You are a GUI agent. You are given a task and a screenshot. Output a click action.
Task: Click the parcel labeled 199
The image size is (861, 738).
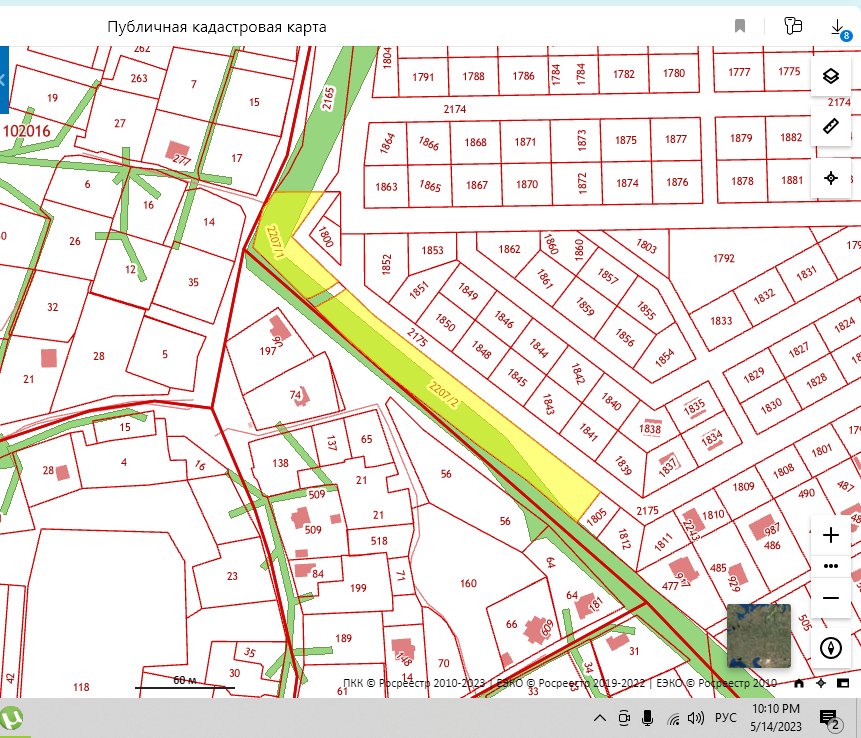tap(358, 588)
